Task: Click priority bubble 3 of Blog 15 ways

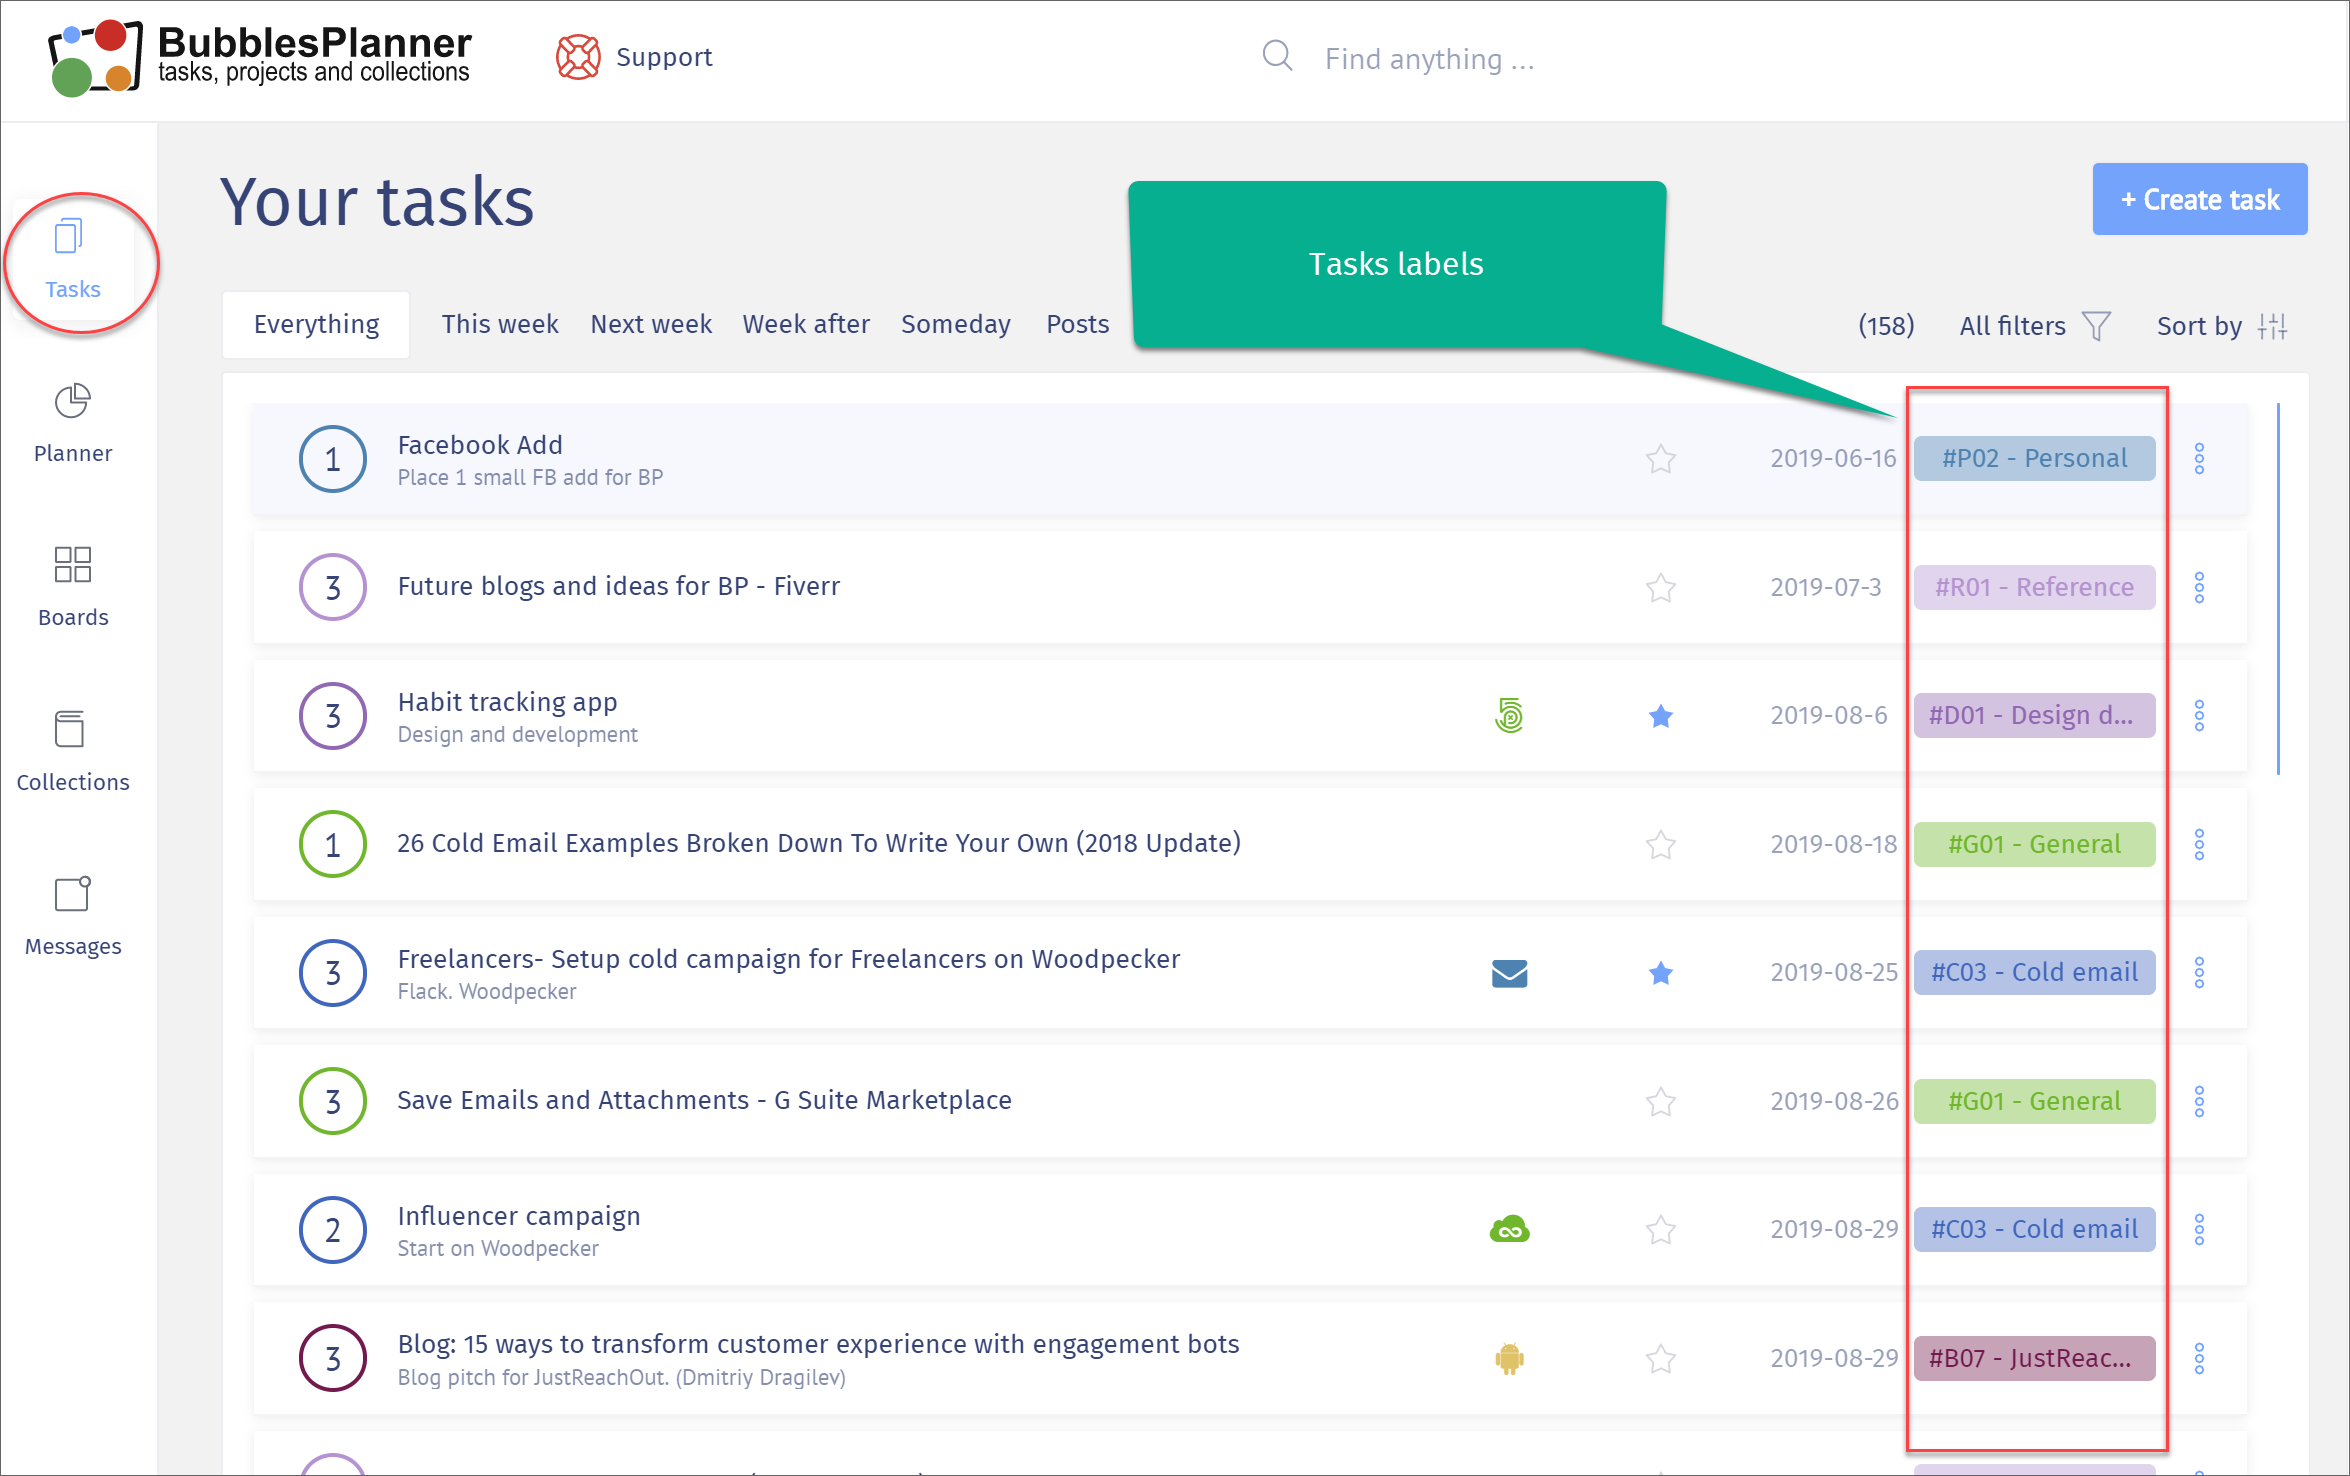Action: pyautogui.click(x=333, y=1358)
